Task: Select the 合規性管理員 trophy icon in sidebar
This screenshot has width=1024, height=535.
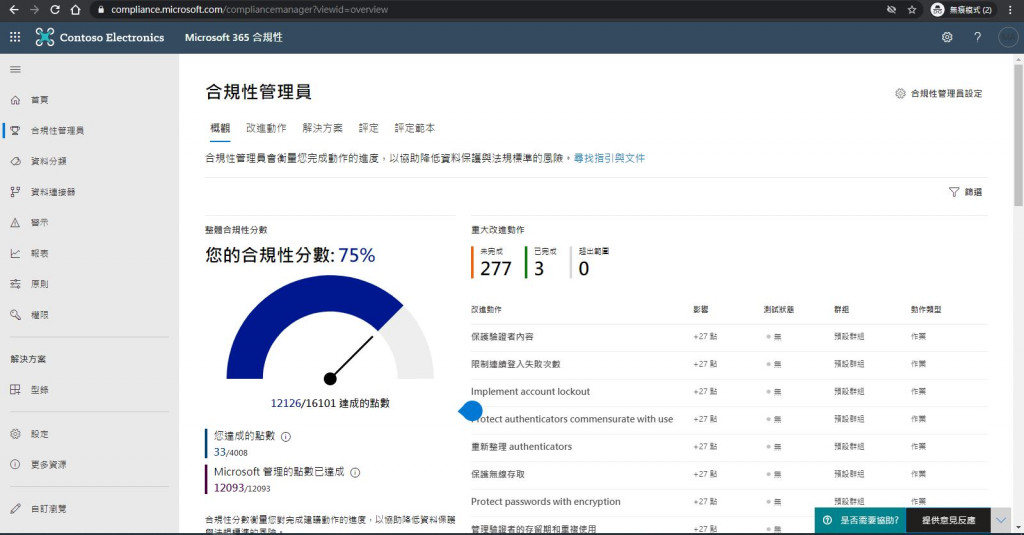Action: (15, 131)
